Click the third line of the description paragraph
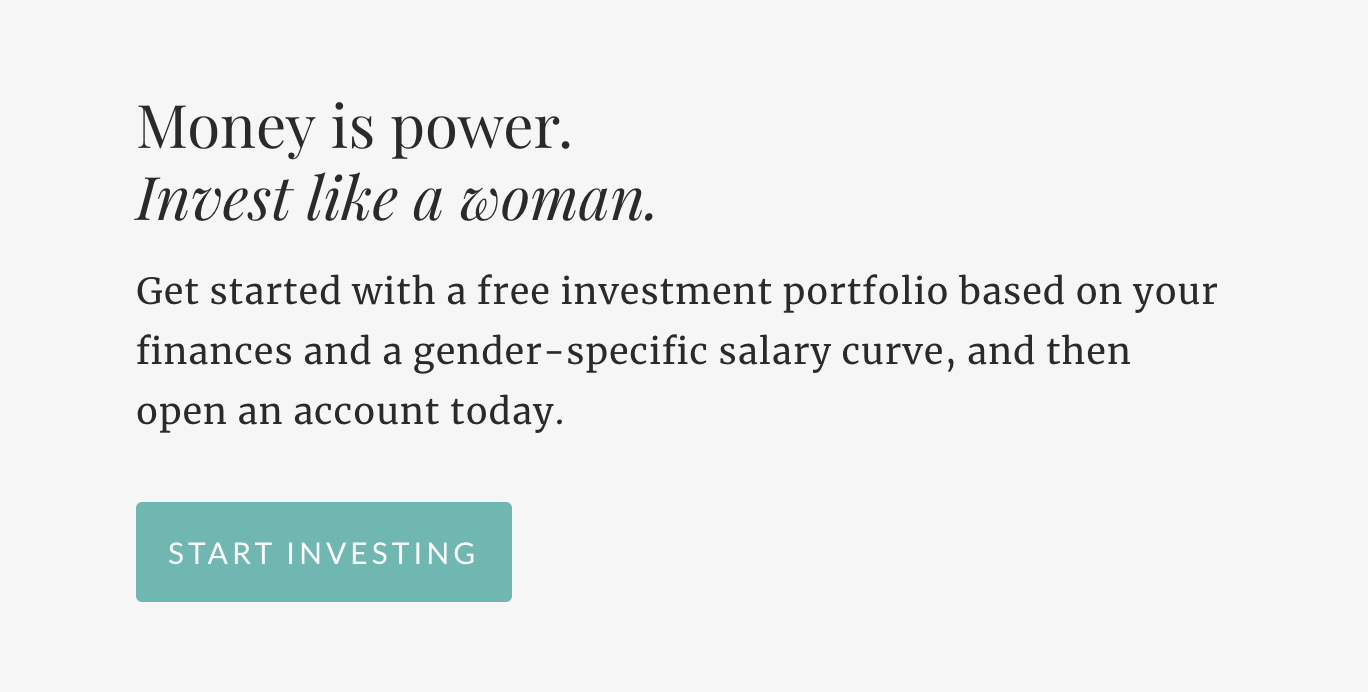 [x=349, y=411]
